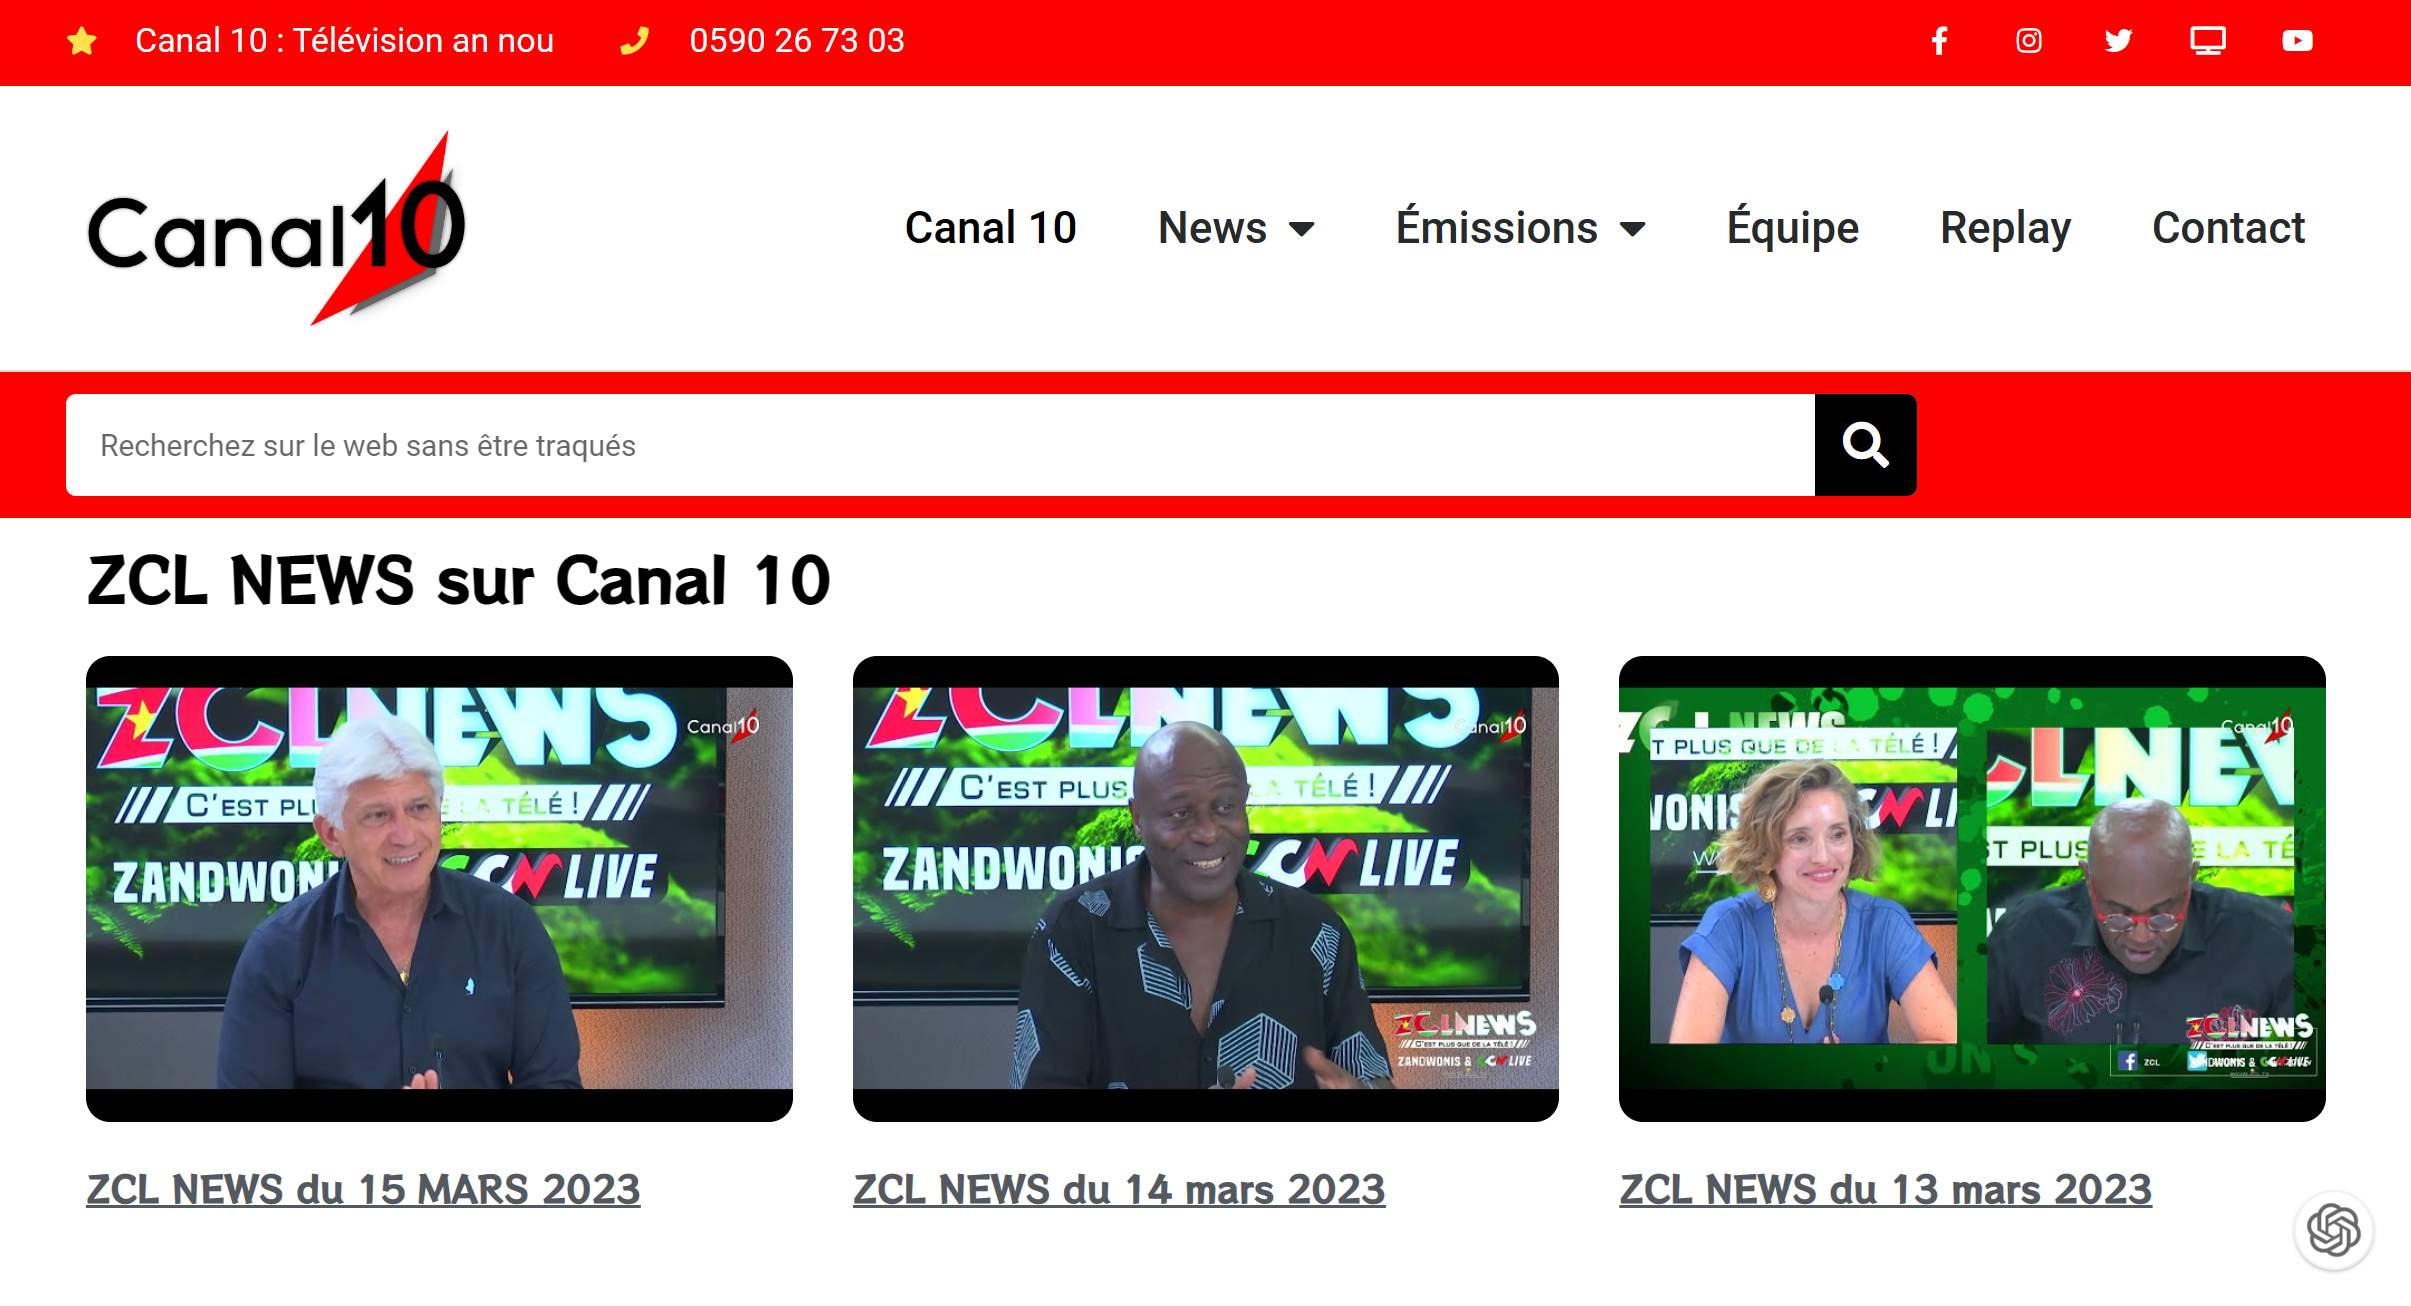Open ZCL NEWS du 14 mars 2023 link
The height and width of the screenshot is (1306, 2411).
(1118, 1190)
